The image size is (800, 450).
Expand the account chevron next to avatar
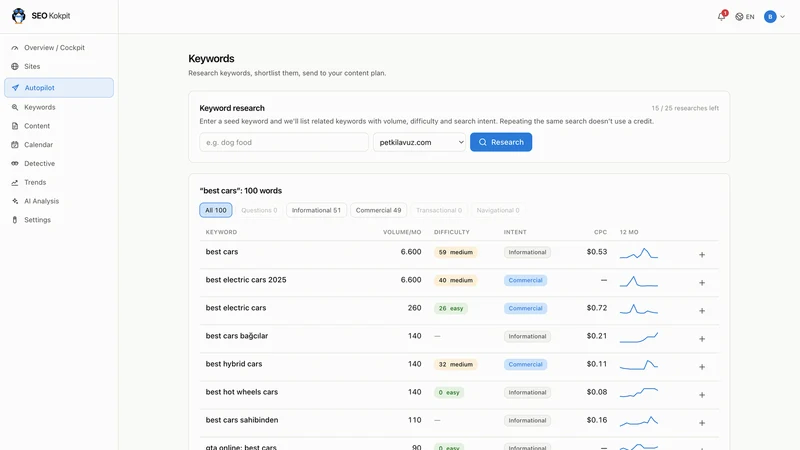click(783, 17)
